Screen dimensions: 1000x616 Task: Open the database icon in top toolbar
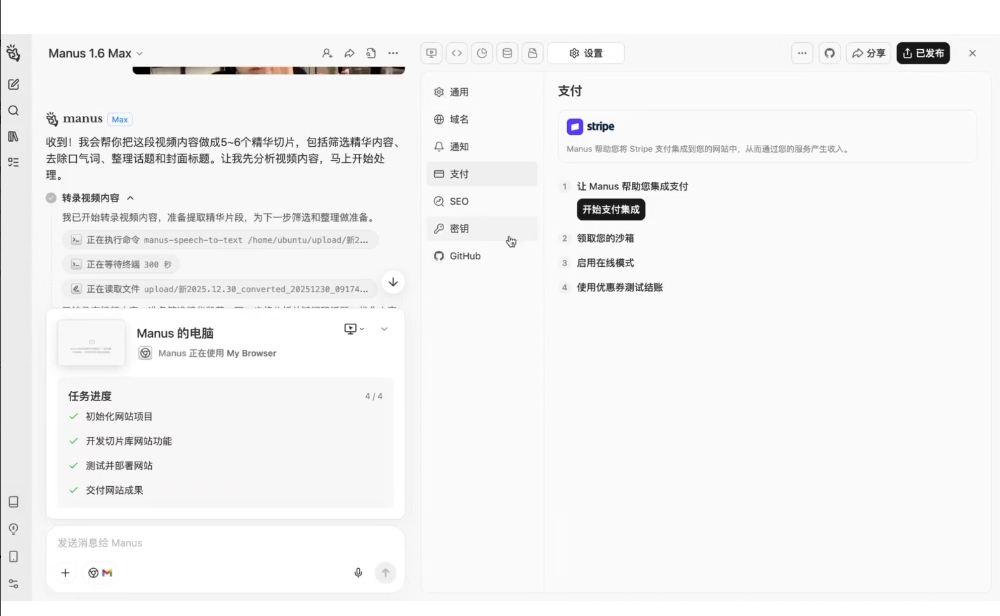(507, 52)
